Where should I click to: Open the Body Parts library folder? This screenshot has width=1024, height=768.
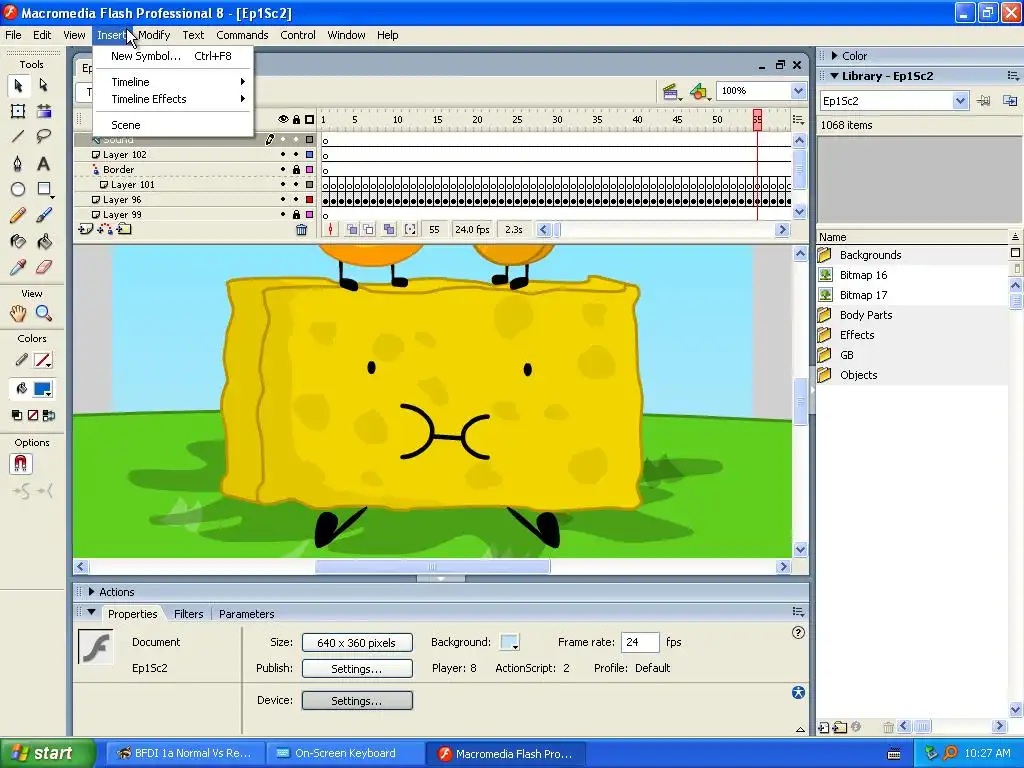pos(866,315)
